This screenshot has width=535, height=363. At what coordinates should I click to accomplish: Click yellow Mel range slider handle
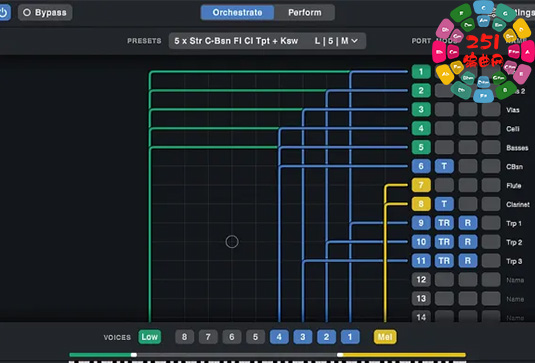340,355
